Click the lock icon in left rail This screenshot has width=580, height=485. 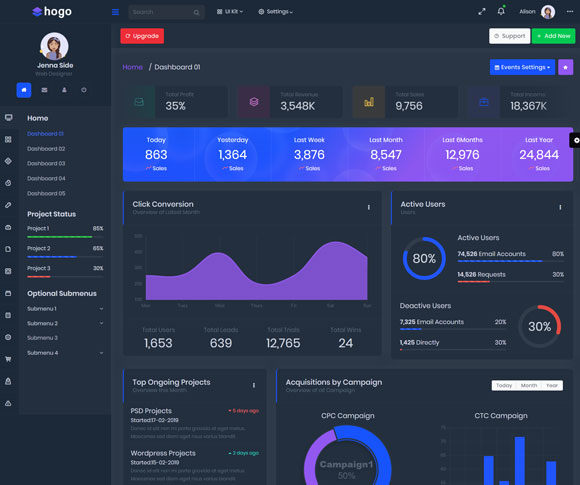tap(8, 381)
